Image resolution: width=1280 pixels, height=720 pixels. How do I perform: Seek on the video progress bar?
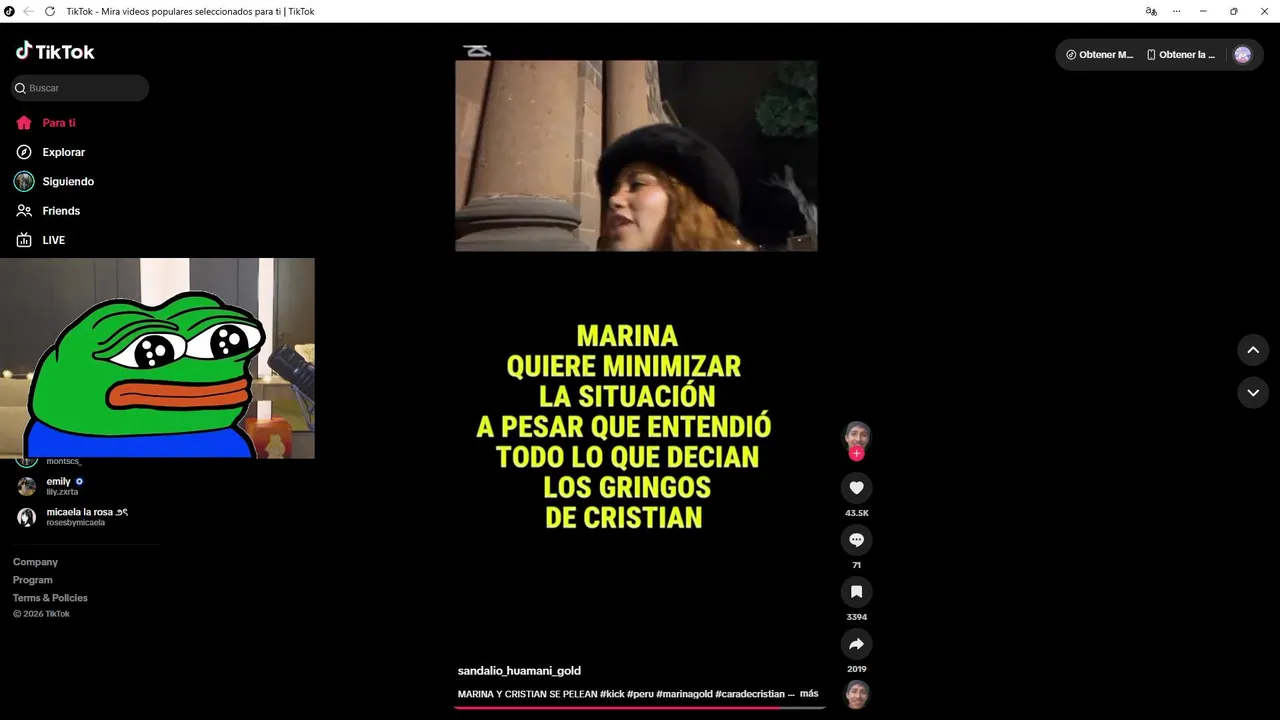(640, 708)
